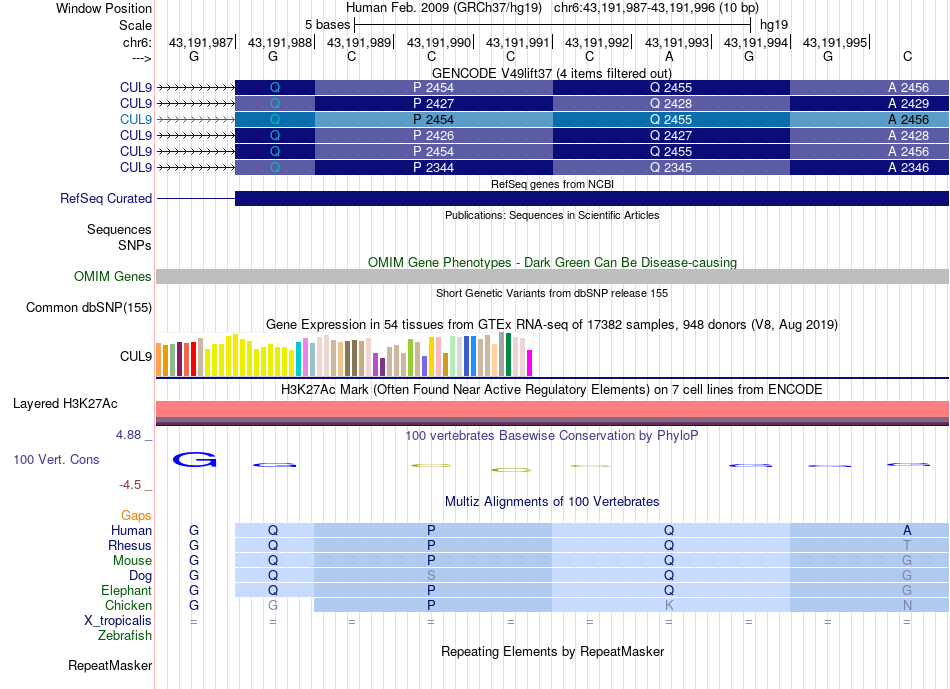Open Repeating Elements by RepeatMasker title
950x689 pixels.
coord(552,651)
